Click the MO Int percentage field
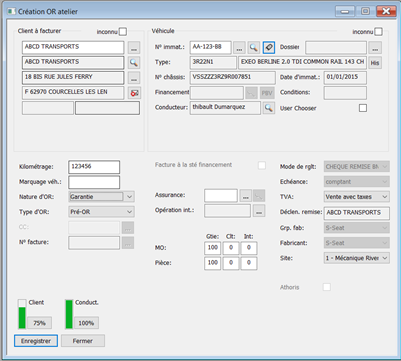 click(249, 248)
